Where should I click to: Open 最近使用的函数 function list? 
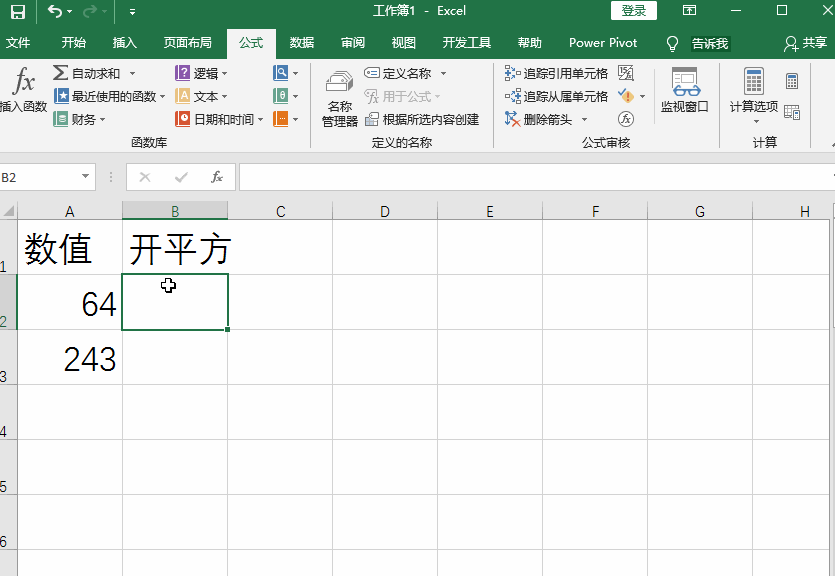pos(109,96)
